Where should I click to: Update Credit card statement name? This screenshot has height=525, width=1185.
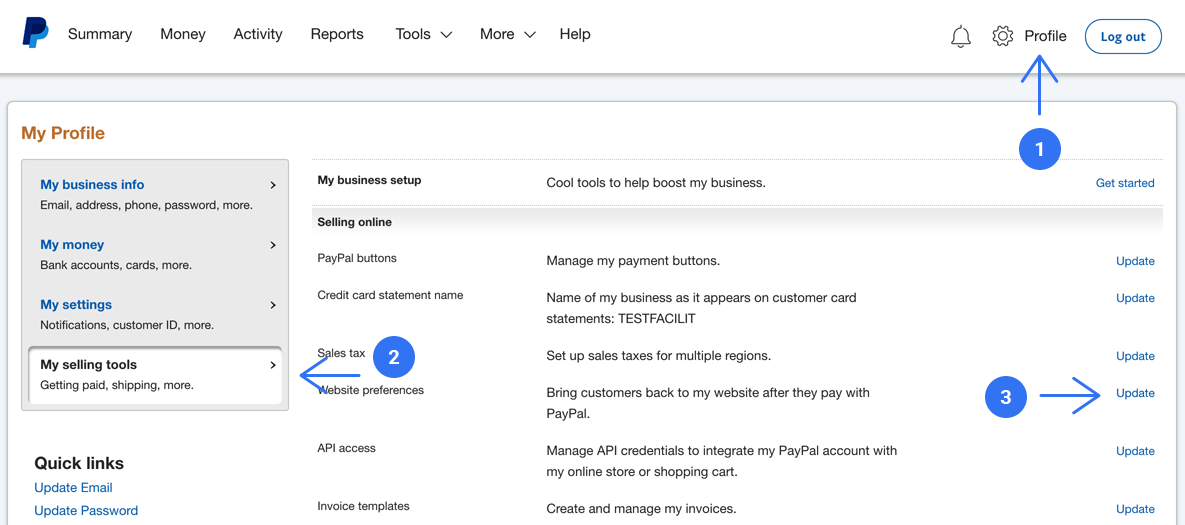click(x=1135, y=298)
